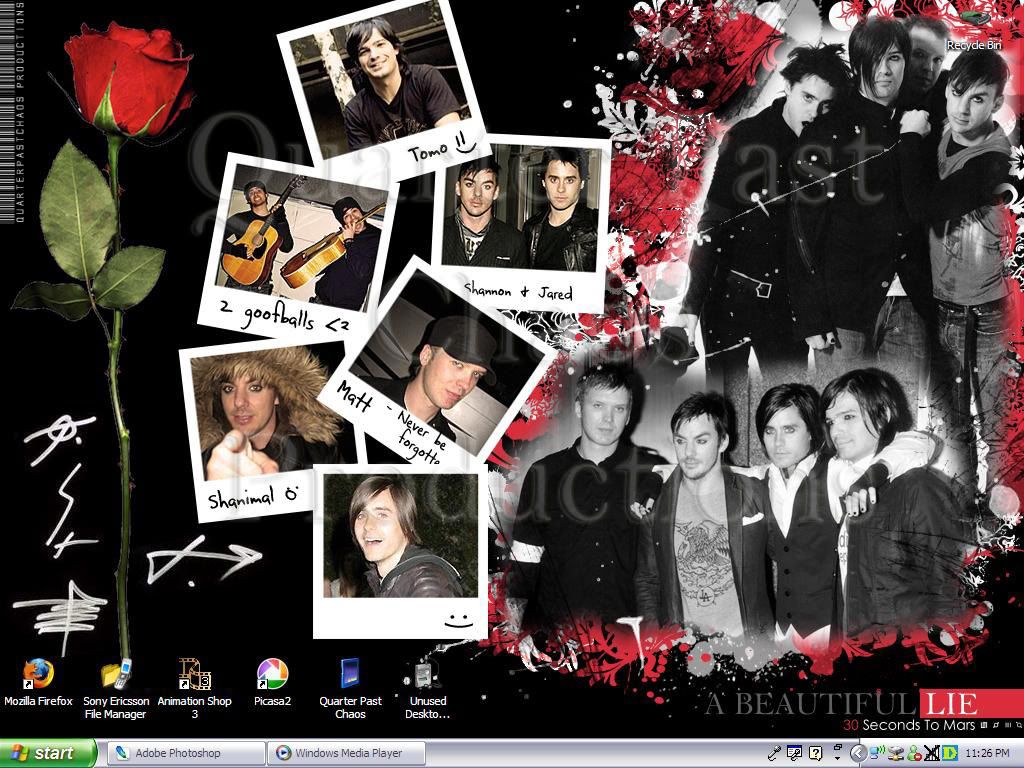
Task: Select the Quarter Past Chaos desktop icon
Action: click(350, 689)
